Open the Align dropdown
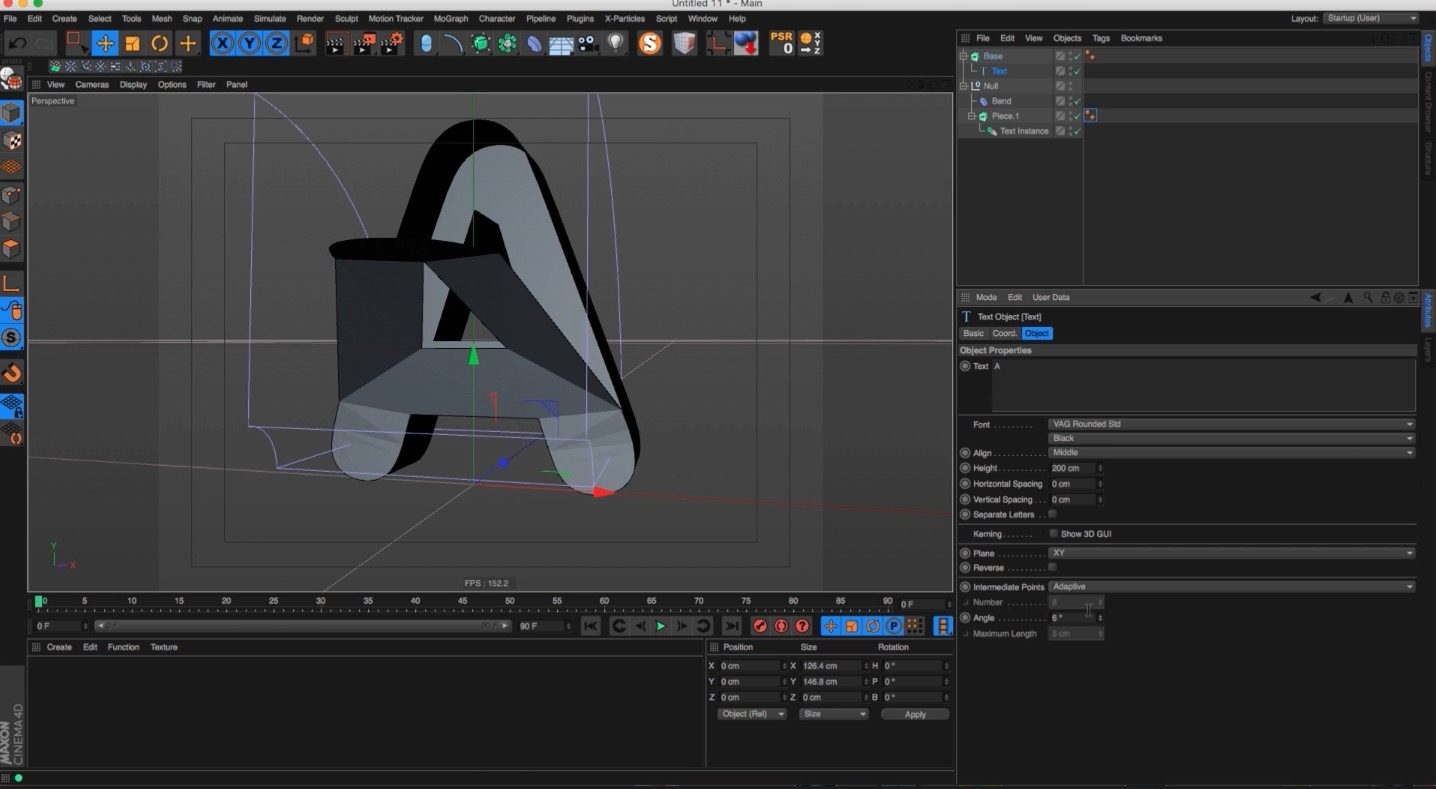Image resolution: width=1436 pixels, height=789 pixels. (x=1231, y=453)
